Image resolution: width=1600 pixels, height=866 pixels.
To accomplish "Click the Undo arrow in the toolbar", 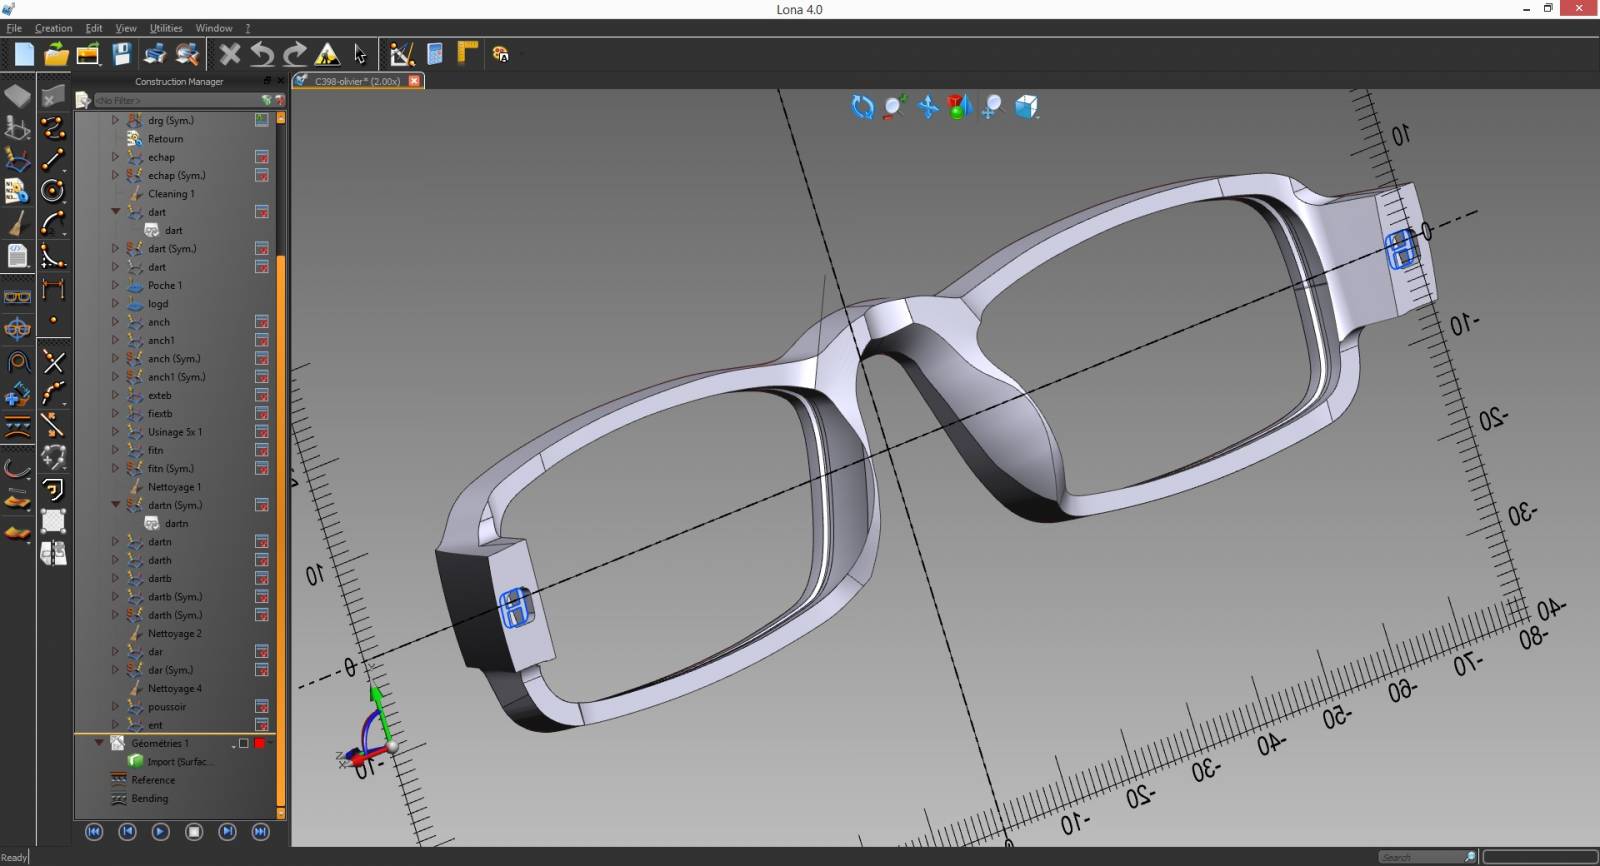I will point(262,54).
